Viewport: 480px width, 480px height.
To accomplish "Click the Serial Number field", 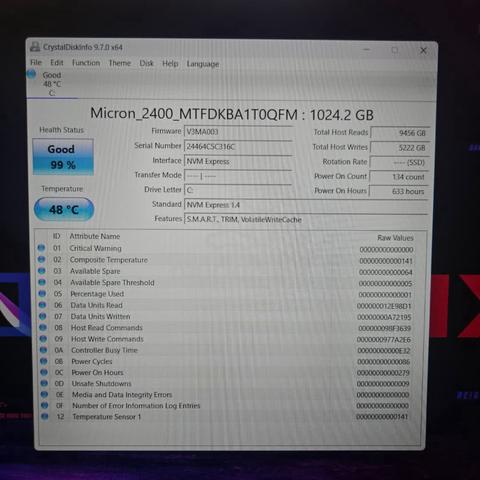I will [238, 146].
